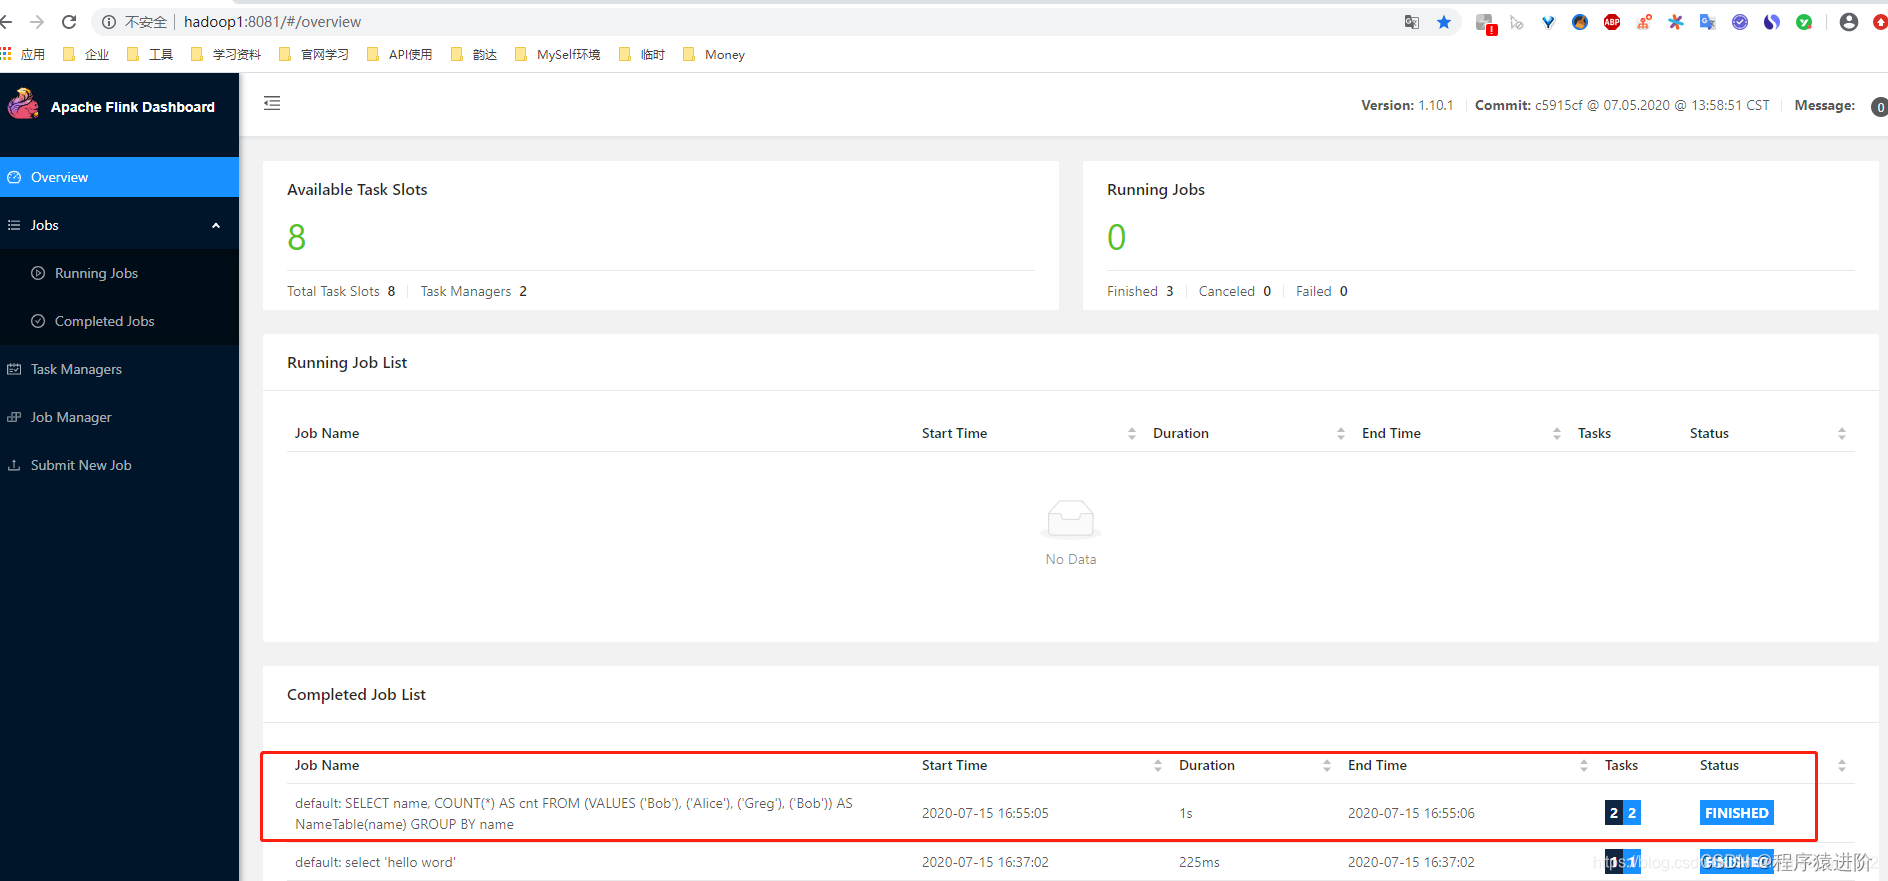Click the Running Jobs play-circle icon

pyautogui.click(x=38, y=273)
